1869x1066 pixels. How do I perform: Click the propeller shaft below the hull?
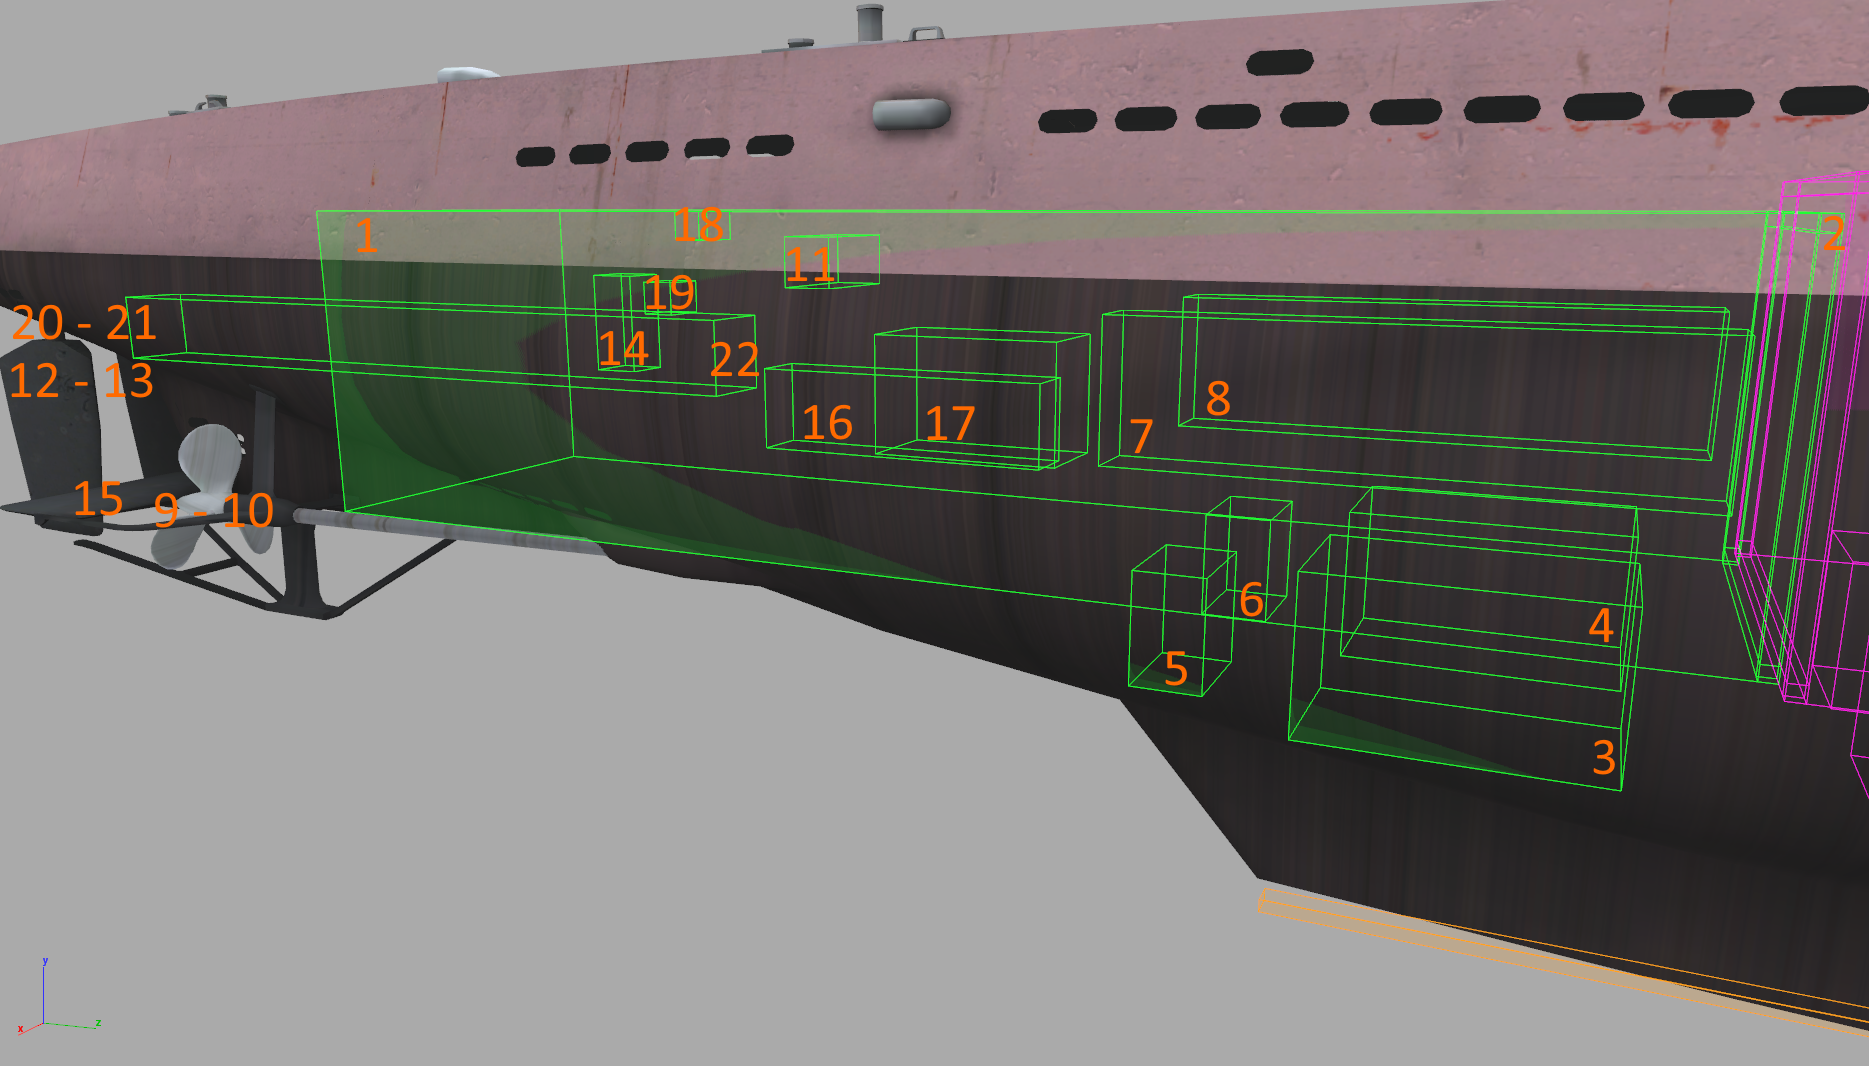point(450,530)
